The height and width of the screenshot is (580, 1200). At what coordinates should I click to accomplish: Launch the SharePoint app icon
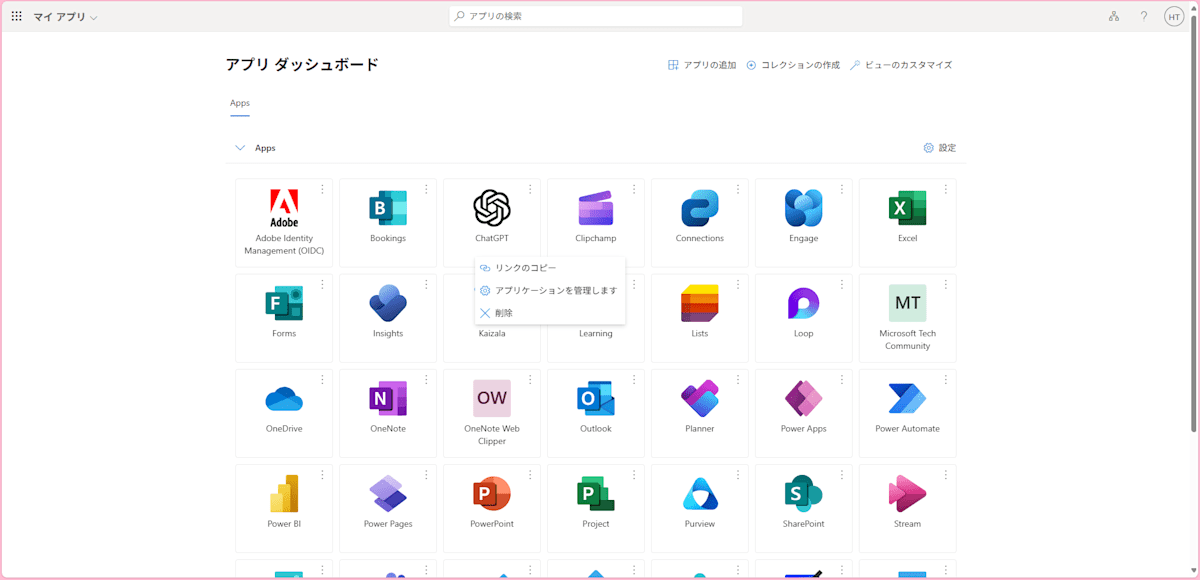coord(803,493)
